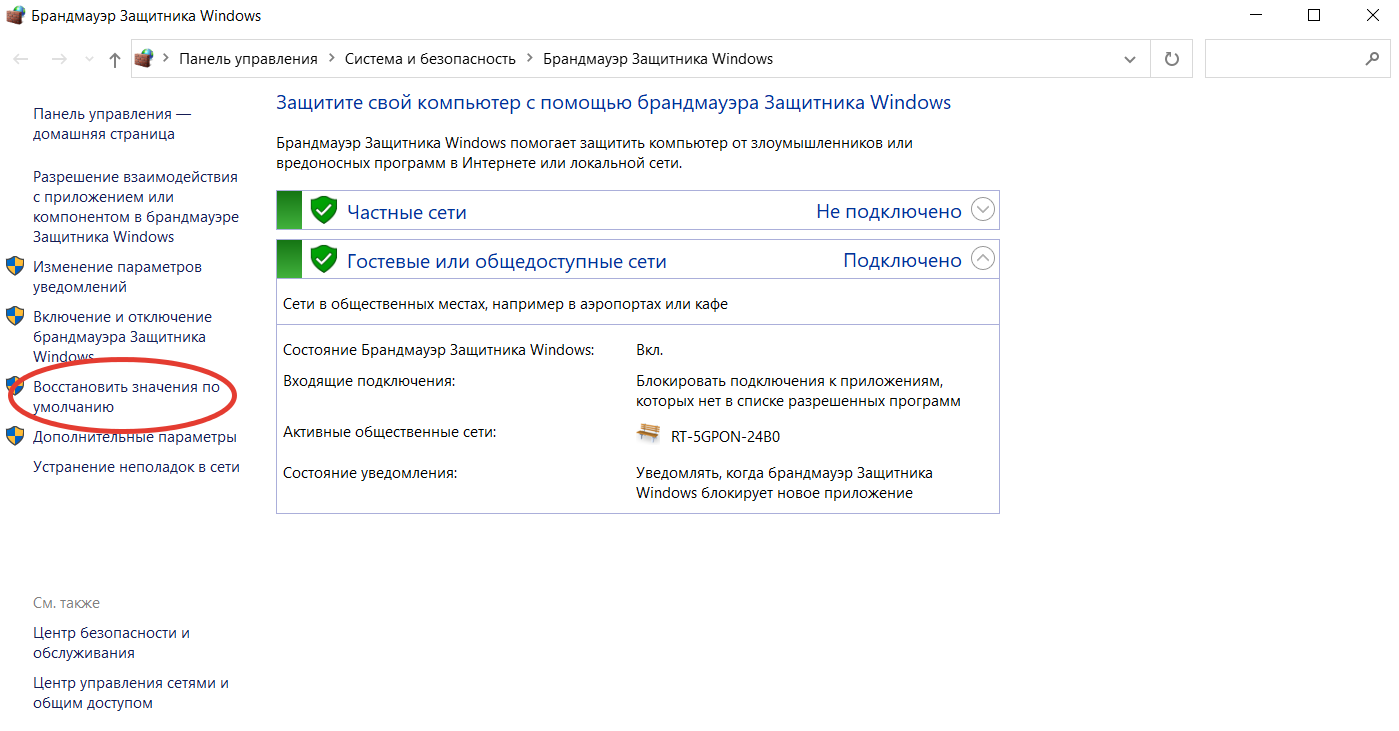The height and width of the screenshot is (731, 1399).
Task: Open 'Изменение параметров уведомлений' link
Action: coord(118,277)
